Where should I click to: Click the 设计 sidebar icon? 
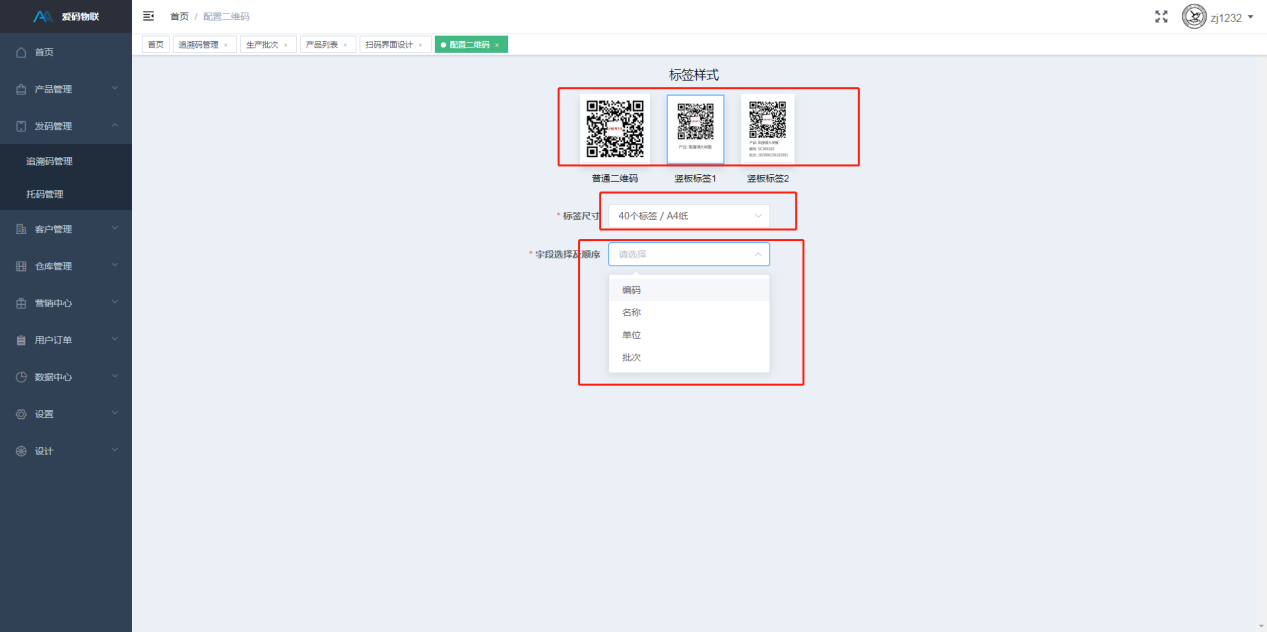(x=21, y=451)
